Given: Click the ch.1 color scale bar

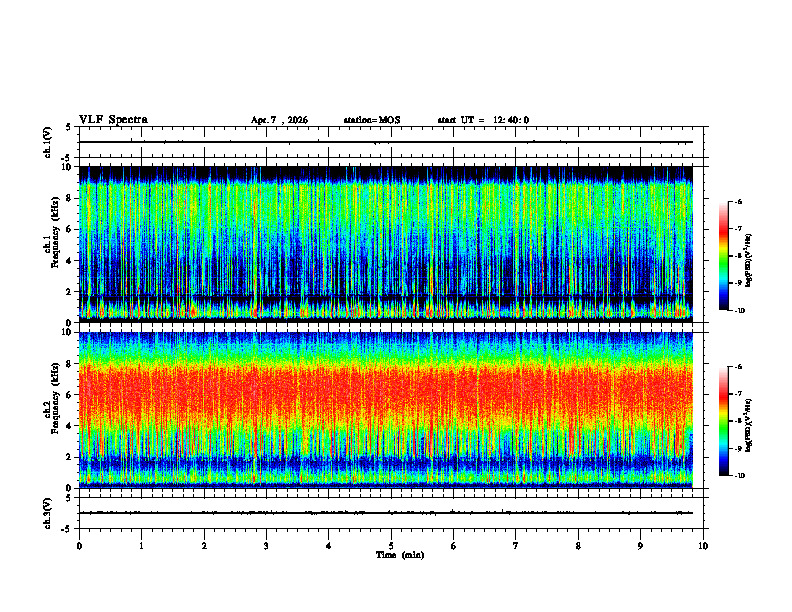Looking at the screenshot, I should (723, 256).
